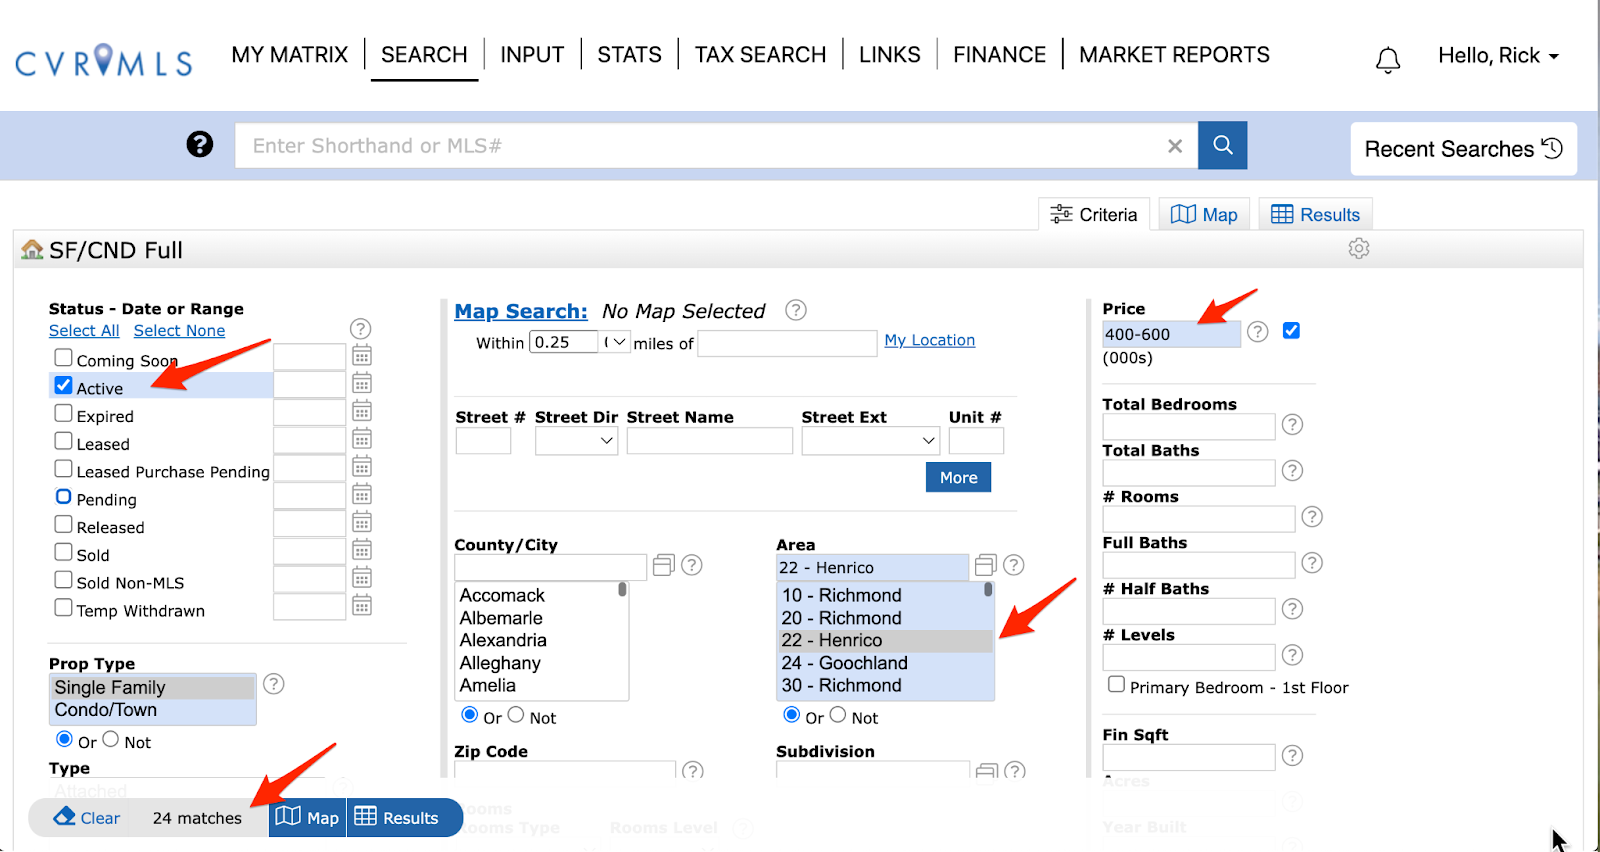Viewport: 1600px width, 852px height.
Task: Open calendar picker for Leased Purchase Pending
Action: (x=362, y=467)
